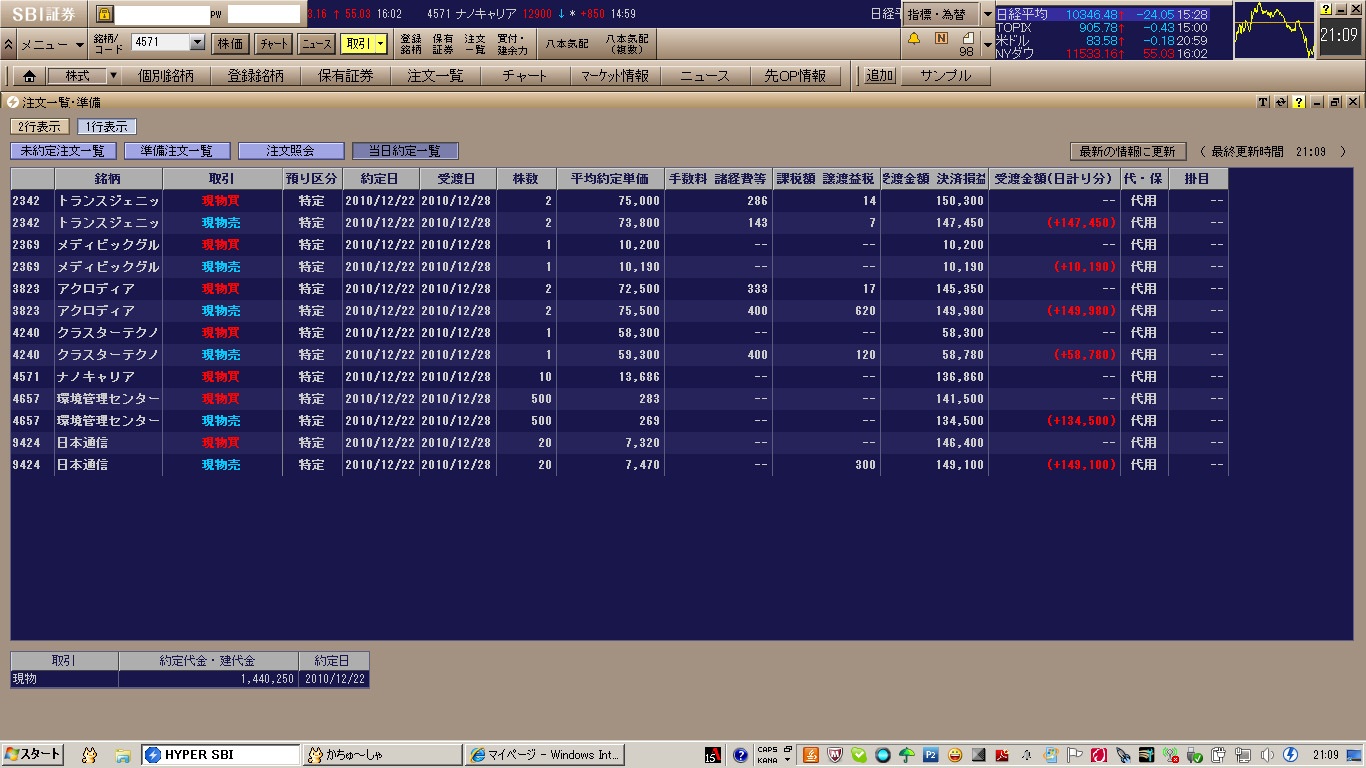
Task: Show the 未約定注文一覧 unfilled orders view
Action: pos(63,151)
